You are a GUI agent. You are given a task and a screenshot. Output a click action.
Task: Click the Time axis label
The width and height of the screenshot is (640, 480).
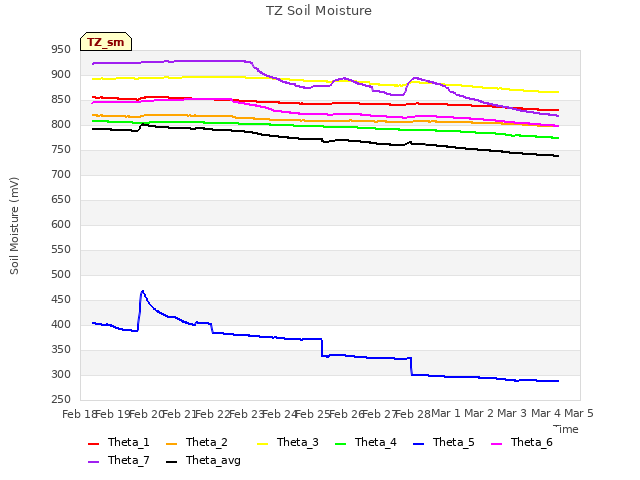[x=566, y=429]
